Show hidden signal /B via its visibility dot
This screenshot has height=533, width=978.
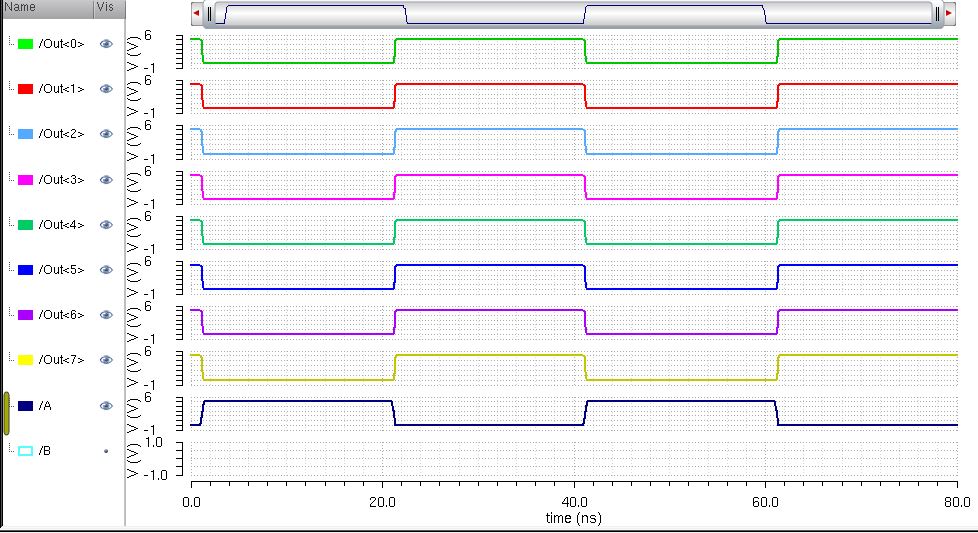(106, 451)
